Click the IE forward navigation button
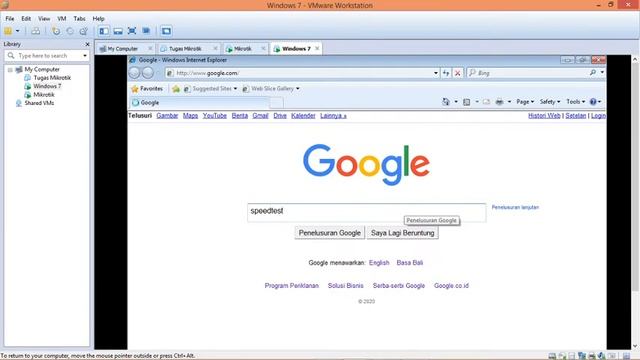 (x=148, y=73)
